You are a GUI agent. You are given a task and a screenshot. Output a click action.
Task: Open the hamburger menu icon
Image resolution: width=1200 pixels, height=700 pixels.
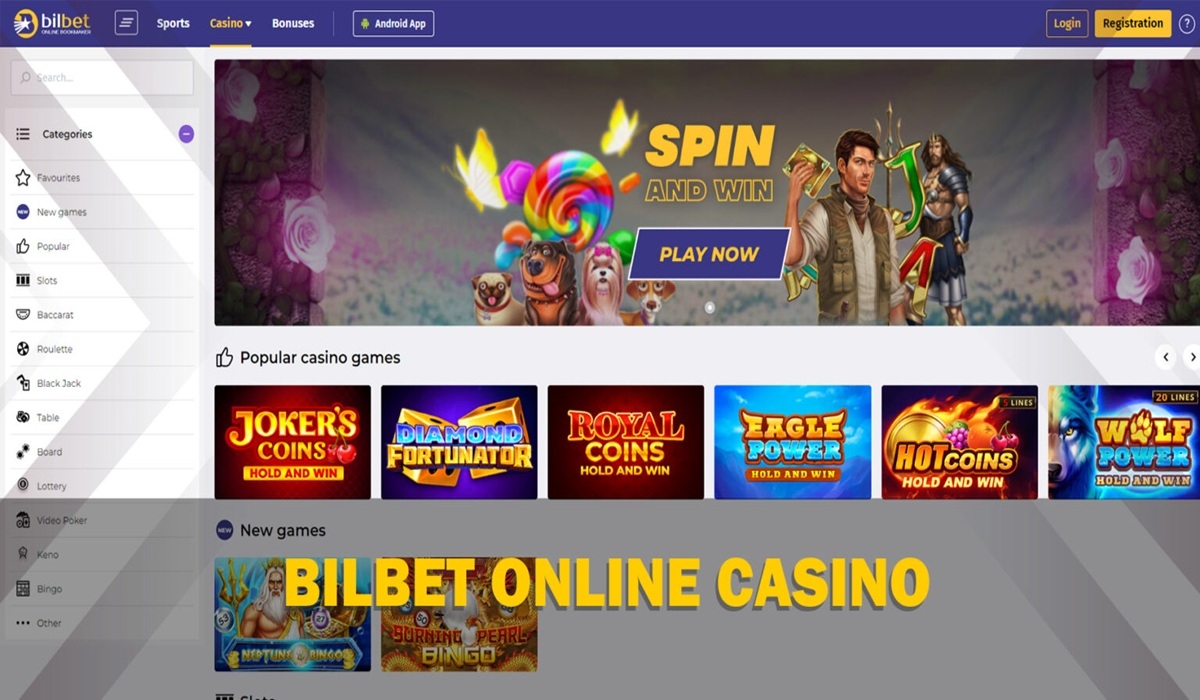[x=126, y=23]
